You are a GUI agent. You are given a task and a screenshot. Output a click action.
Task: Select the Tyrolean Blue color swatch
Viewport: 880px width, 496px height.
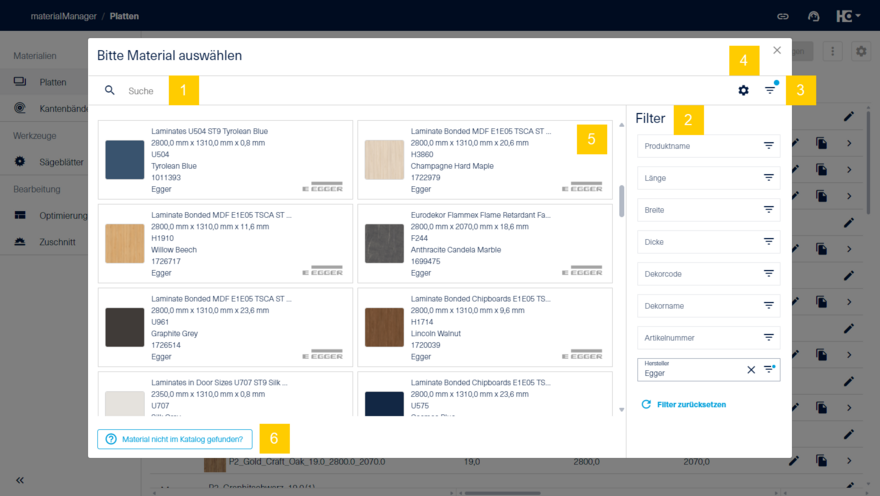(125, 160)
